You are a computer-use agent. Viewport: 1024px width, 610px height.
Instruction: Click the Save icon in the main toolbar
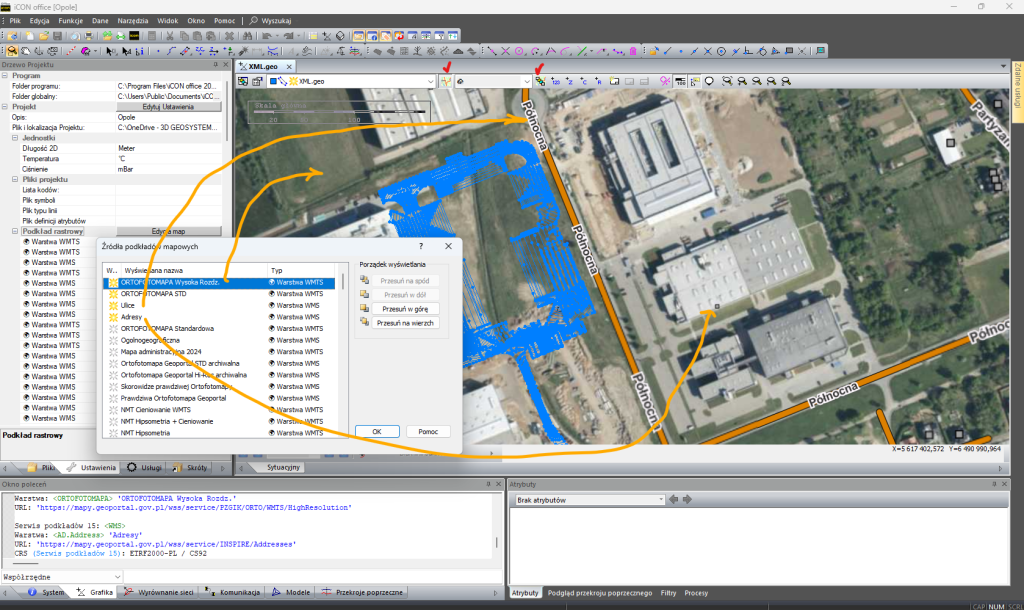point(59,36)
